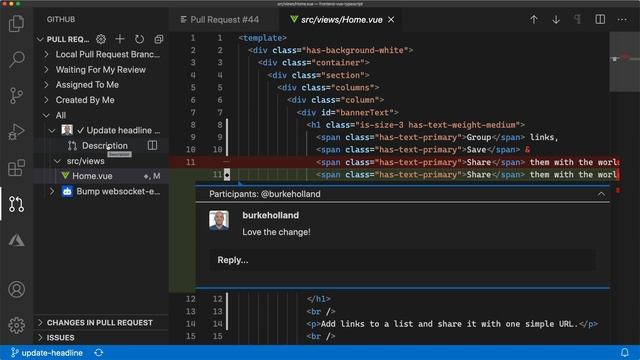Create a new pull request with plus icon
This screenshot has height=360, width=640.
pos(120,39)
